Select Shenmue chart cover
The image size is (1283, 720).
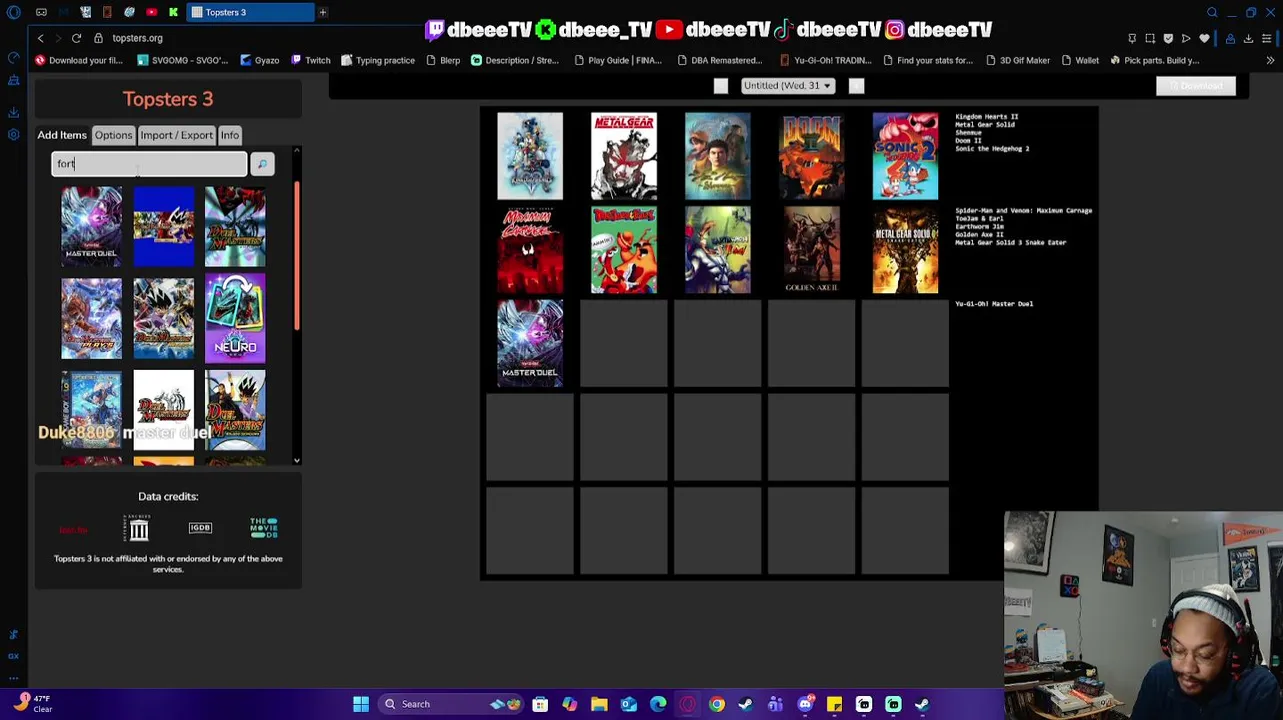(x=717, y=156)
